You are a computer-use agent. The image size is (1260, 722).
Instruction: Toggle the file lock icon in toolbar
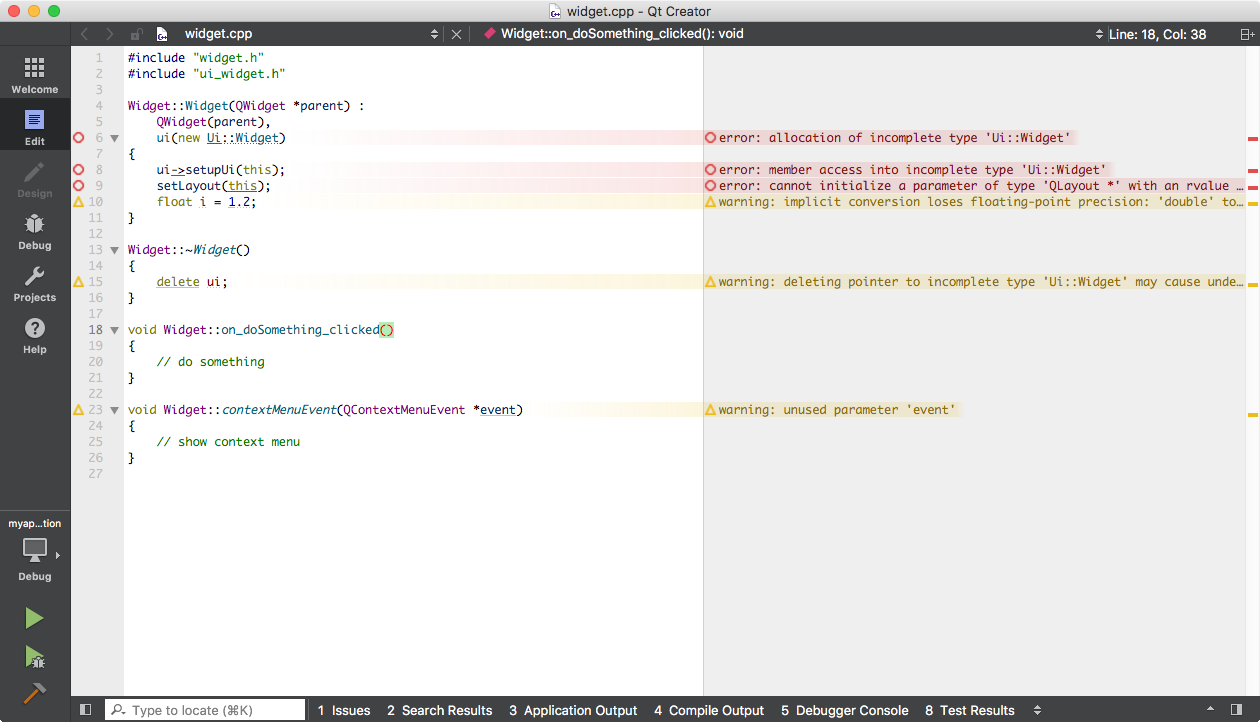click(136, 34)
